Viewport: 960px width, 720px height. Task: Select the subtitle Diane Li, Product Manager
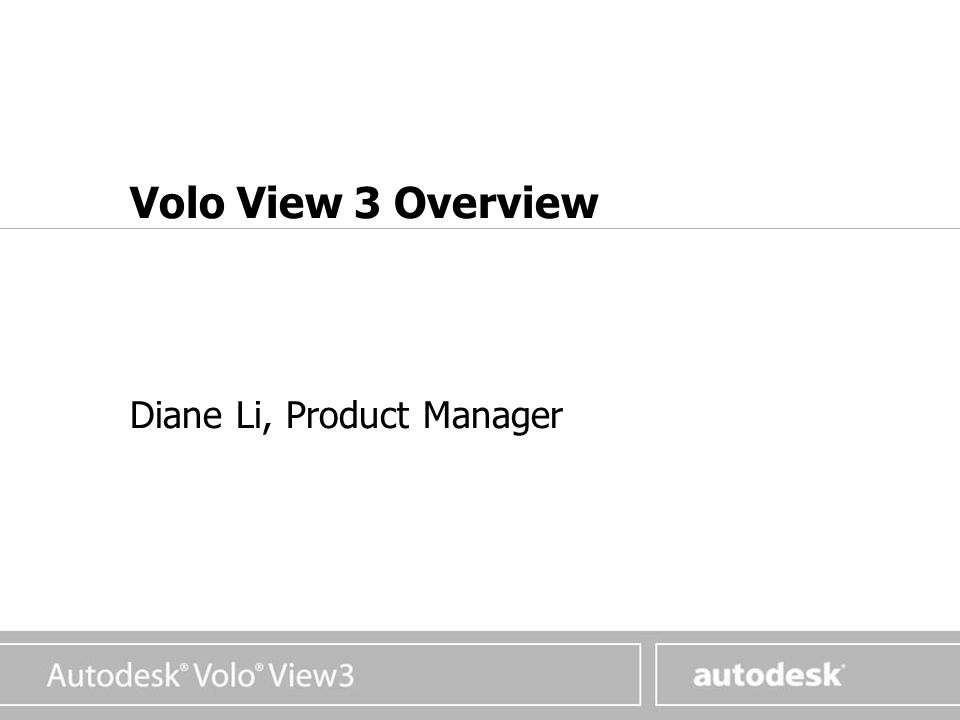(346, 416)
